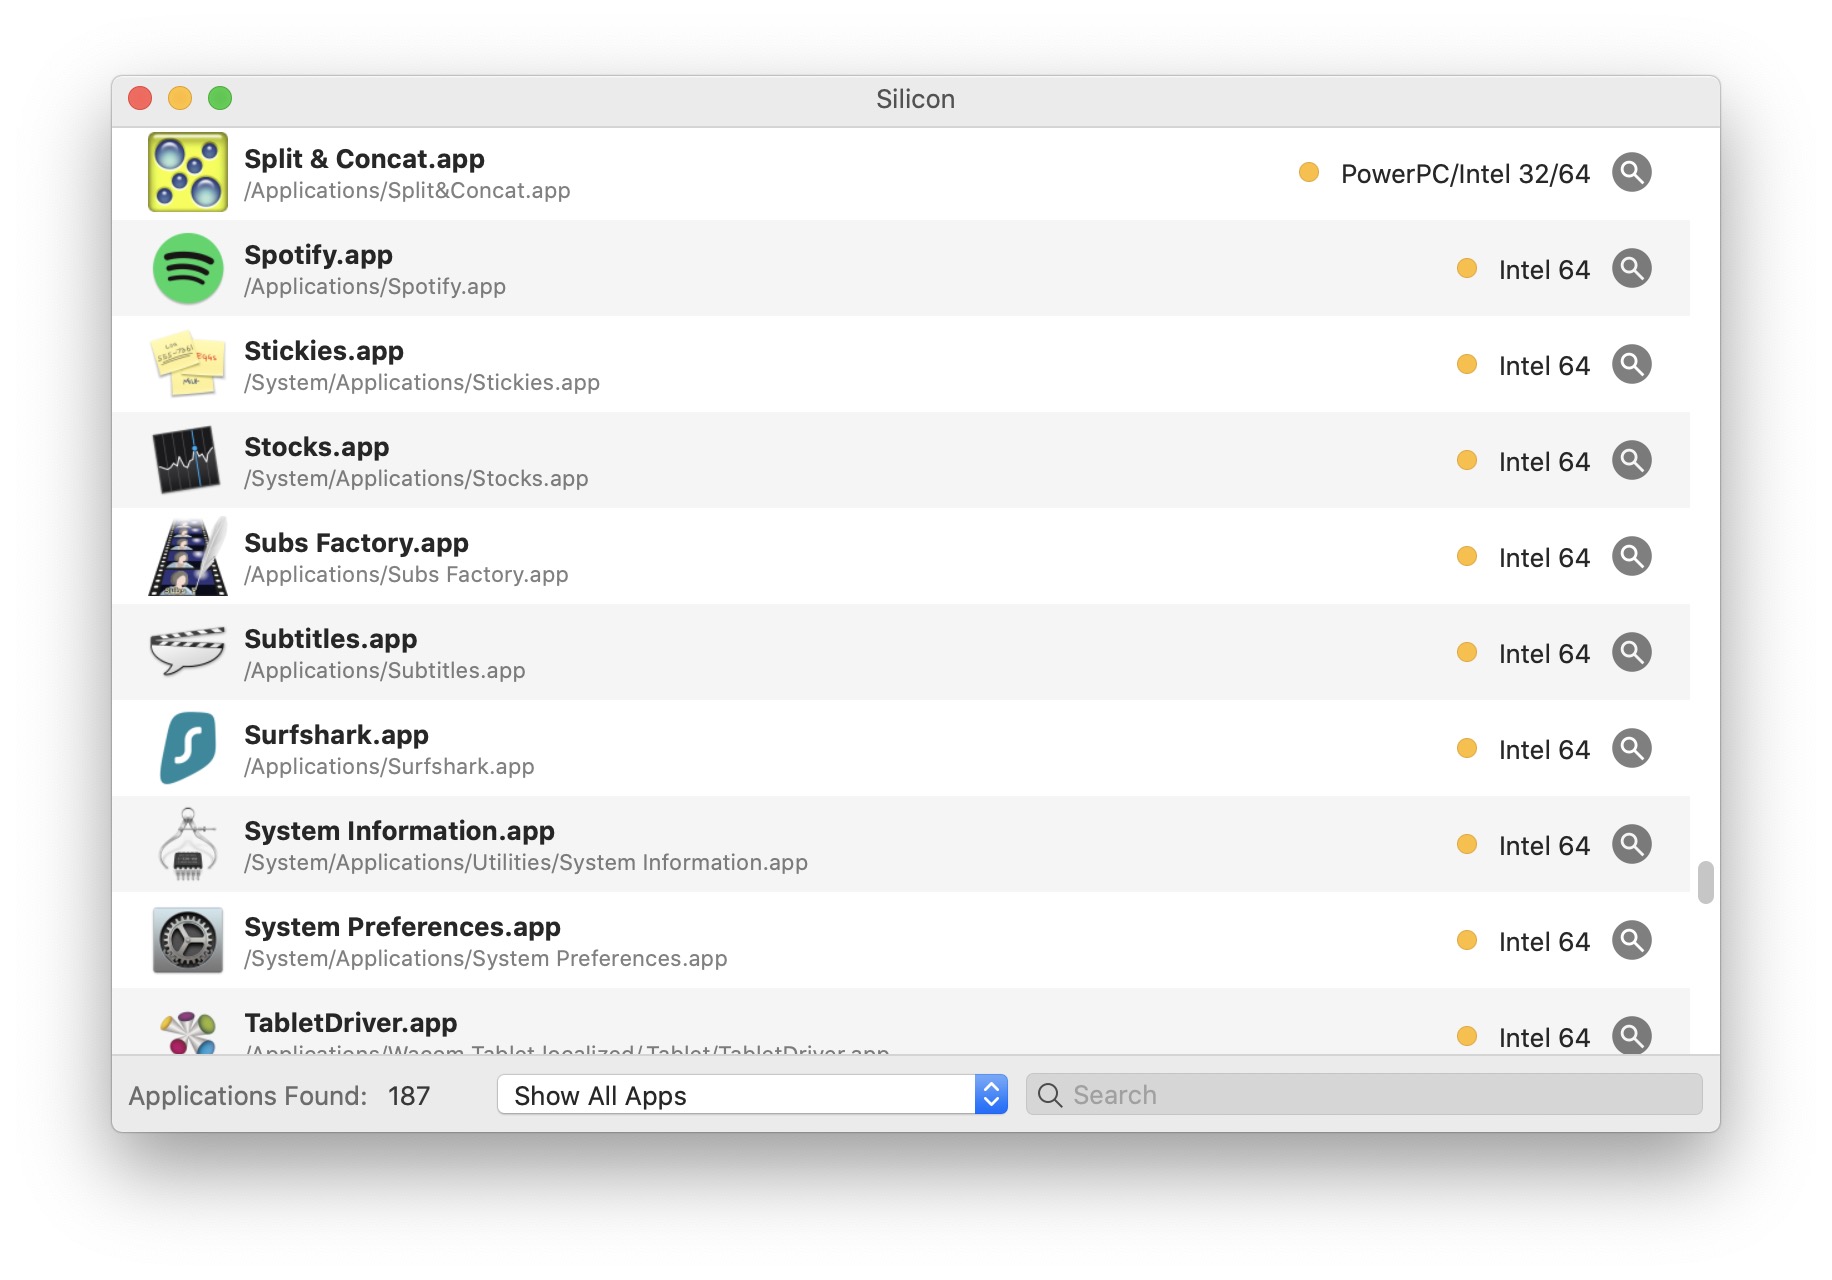Click the /System/Applications/Stickies.app path
This screenshot has height=1280, width=1832.
pos(422,383)
